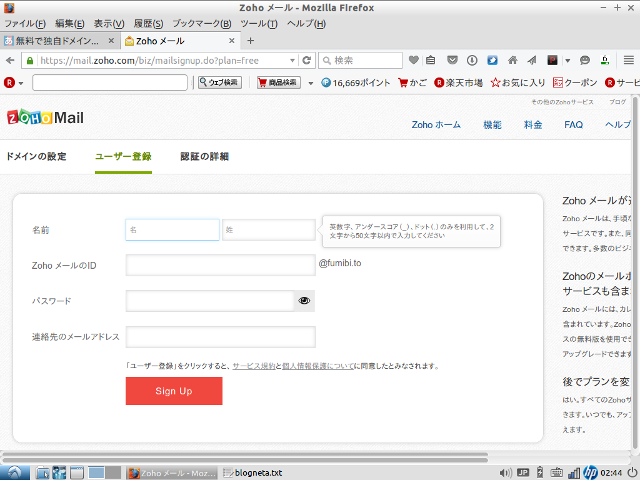Viewport: 640px width, 480px height.
Task: Open the FAQ navigation link
Action: pos(573,125)
